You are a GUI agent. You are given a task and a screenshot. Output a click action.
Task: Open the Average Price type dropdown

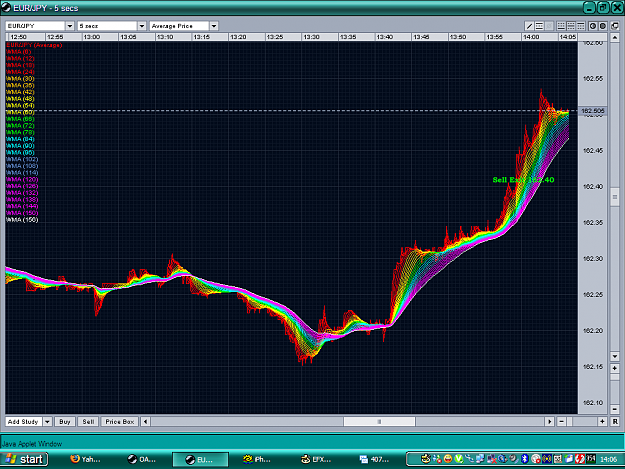214,26
